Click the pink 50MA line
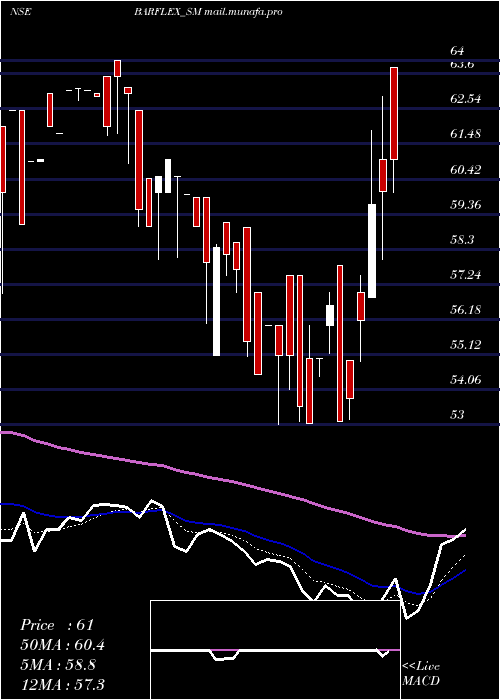 232,482
